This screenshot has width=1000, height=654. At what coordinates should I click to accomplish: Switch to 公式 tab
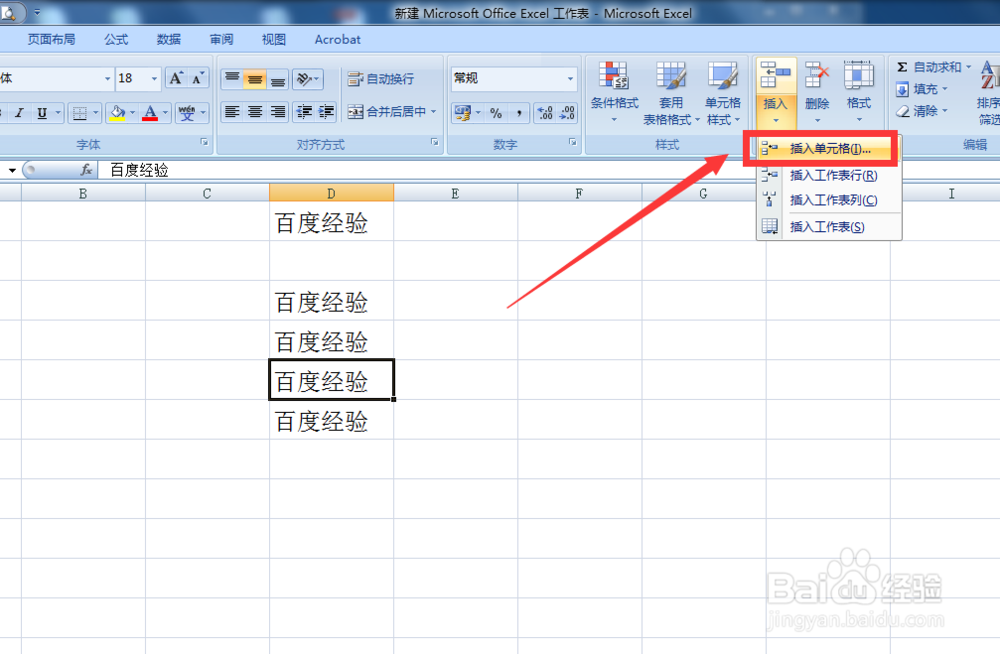coord(116,40)
